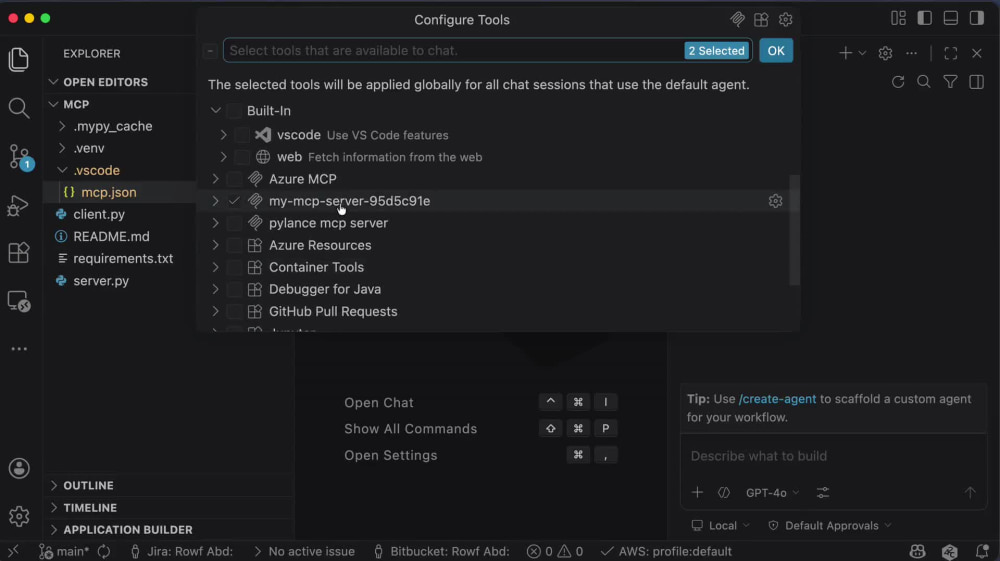Open configure tools icon in chat input
The height and width of the screenshot is (561, 1000).
[x=823, y=493]
